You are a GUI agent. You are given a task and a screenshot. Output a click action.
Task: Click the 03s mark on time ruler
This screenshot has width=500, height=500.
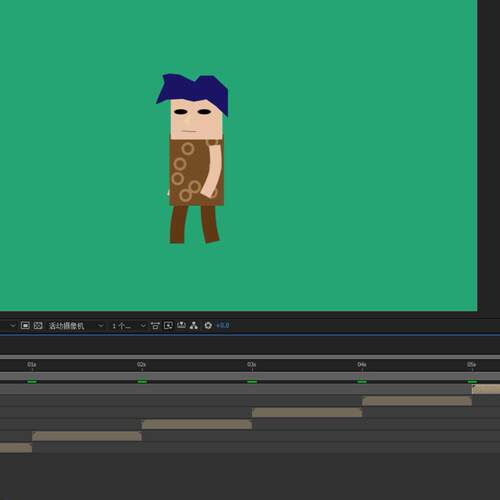(252, 365)
